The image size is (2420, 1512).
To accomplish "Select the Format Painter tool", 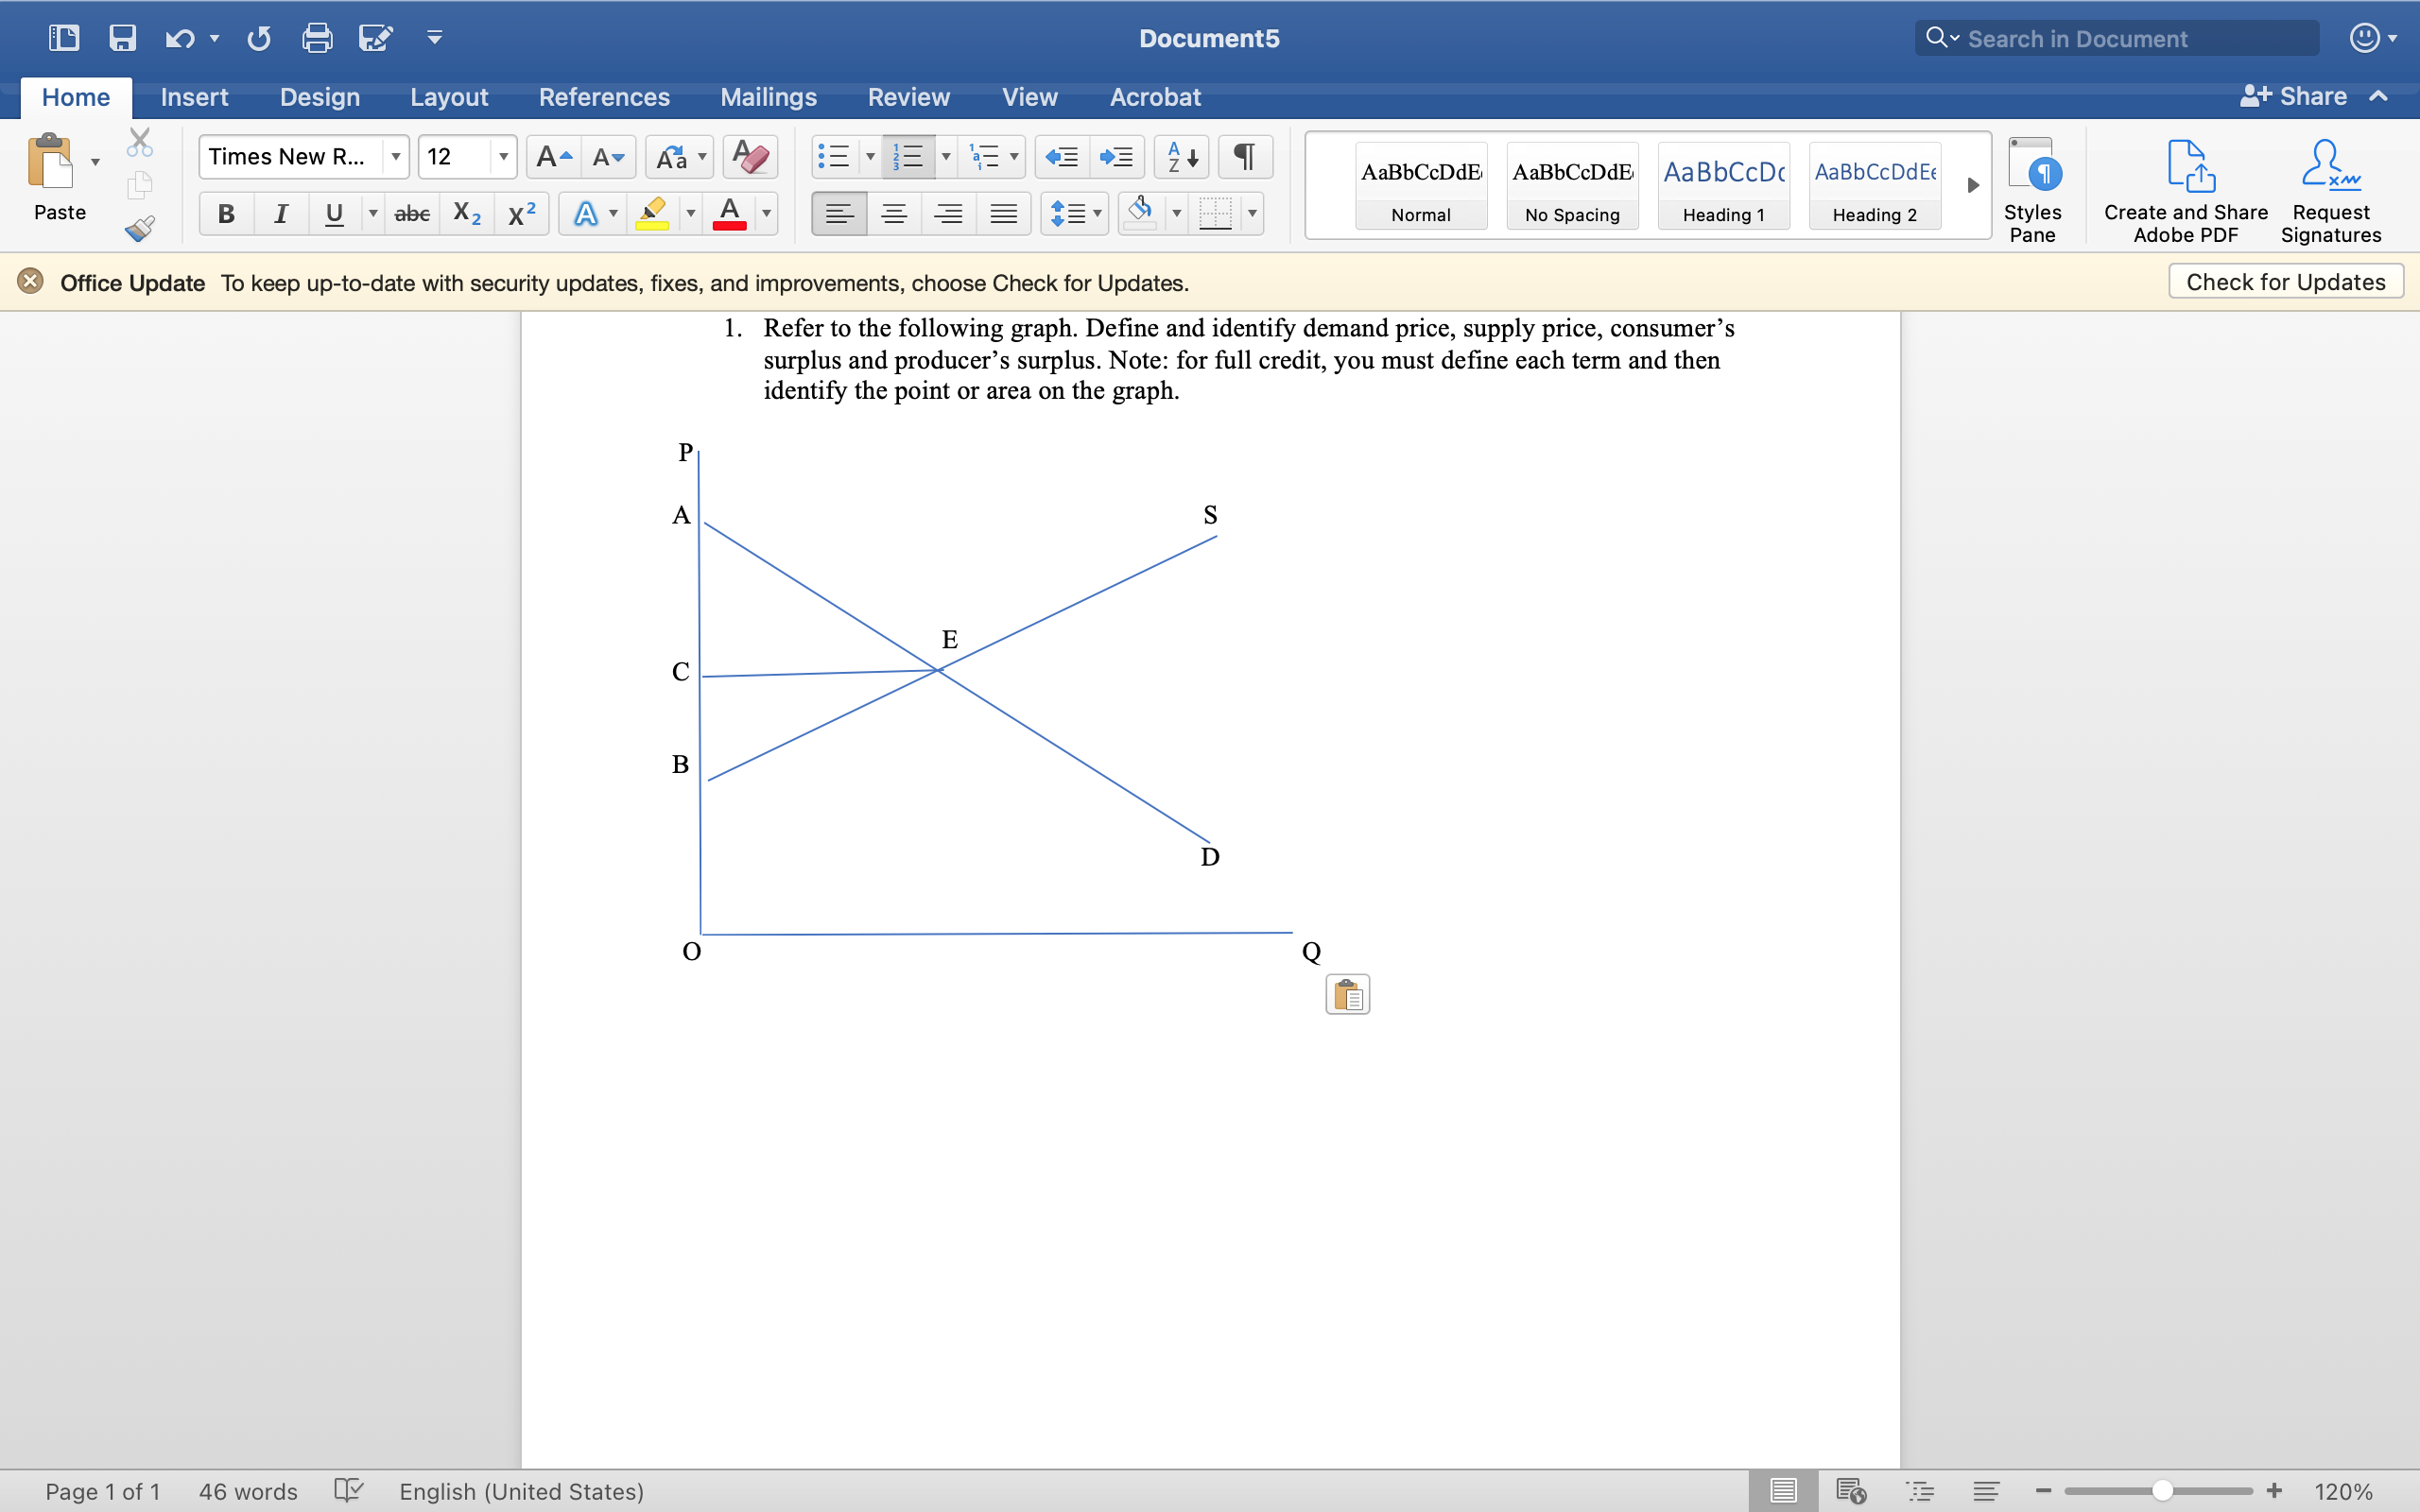I will [139, 228].
